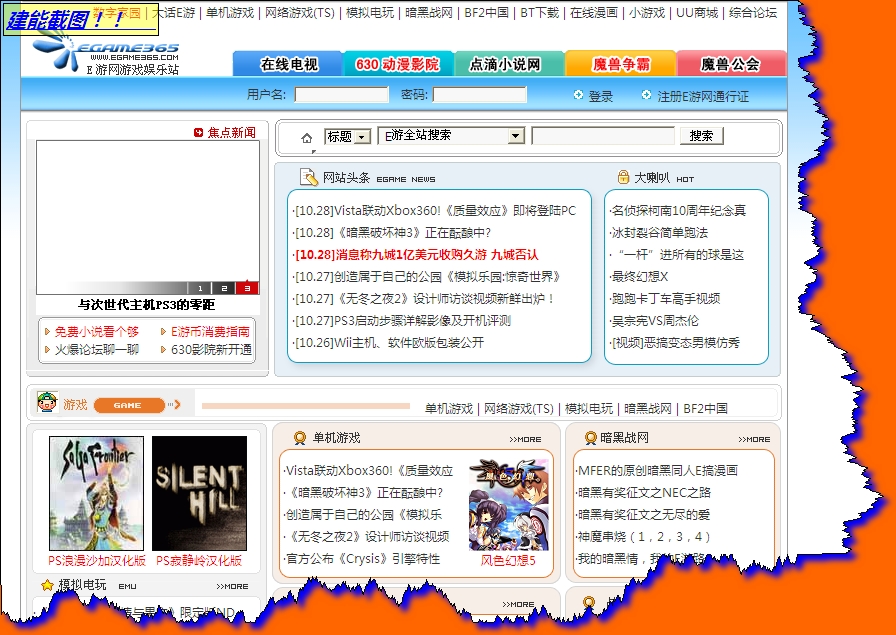Open 官方公布《Crysis》引擎特性 article

coord(362,559)
